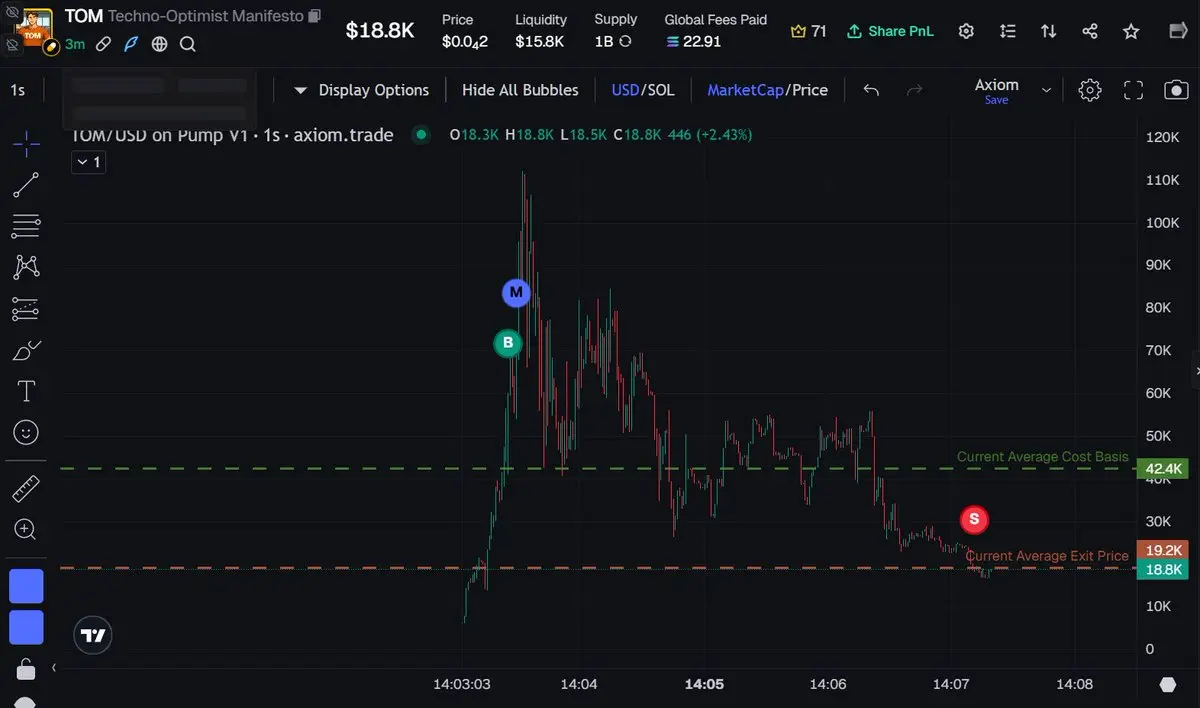
Task: Toggle the lower hidden-eye icon on avatar
Action: (x=12, y=45)
